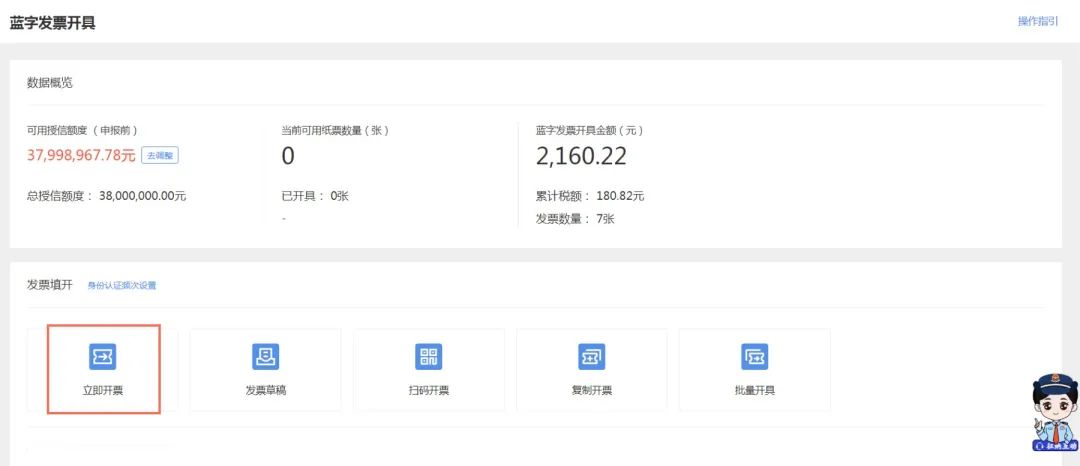Click the 2,160.22 invoice amount figure
This screenshot has width=1080, height=466.
click(x=581, y=156)
